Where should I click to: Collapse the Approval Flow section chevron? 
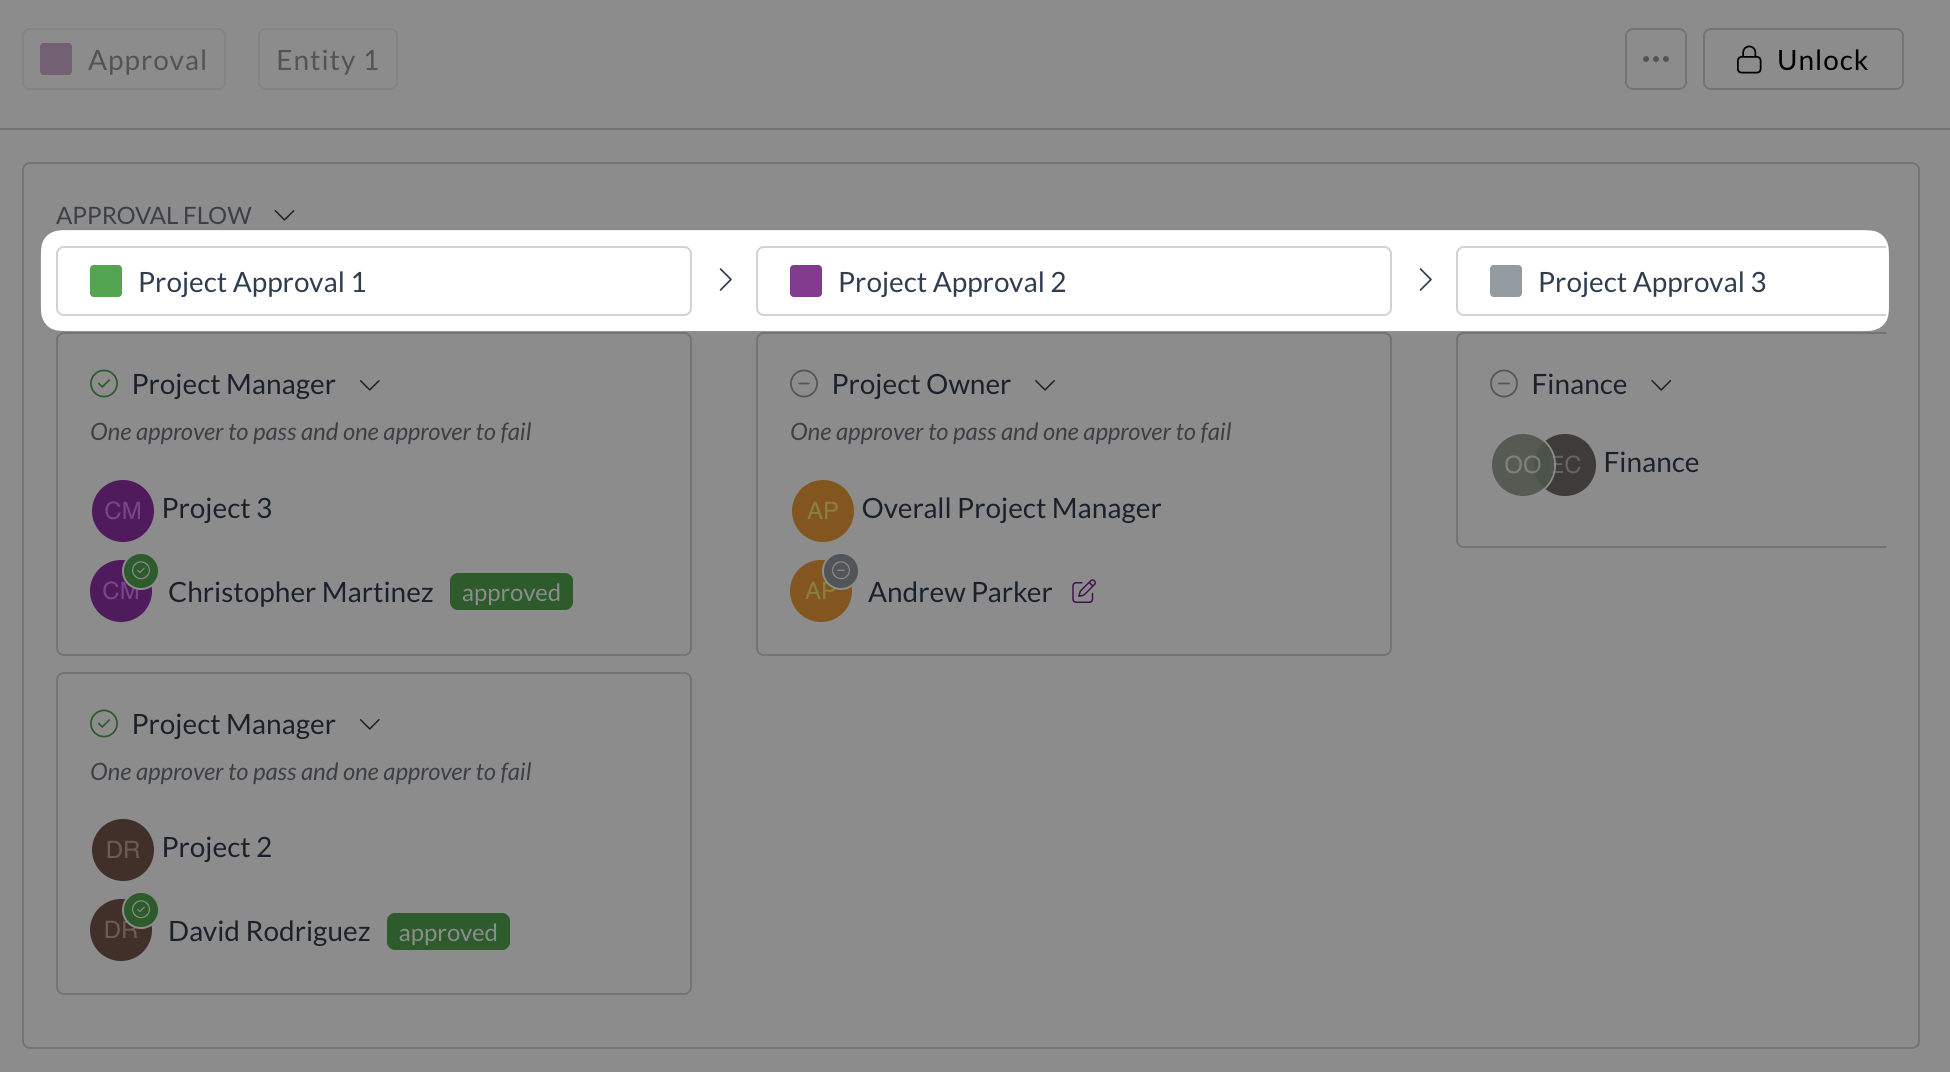click(x=284, y=216)
